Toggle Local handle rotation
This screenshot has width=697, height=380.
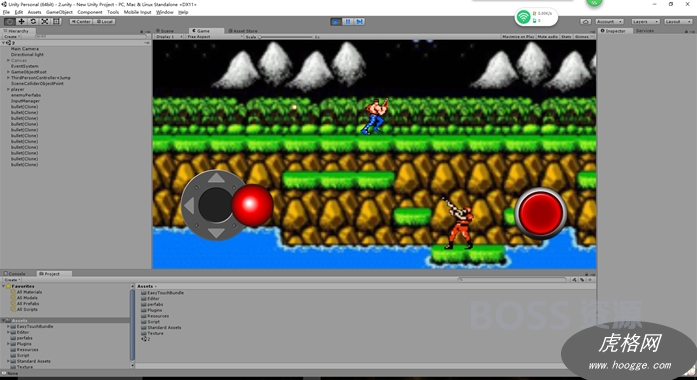point(104,21)
